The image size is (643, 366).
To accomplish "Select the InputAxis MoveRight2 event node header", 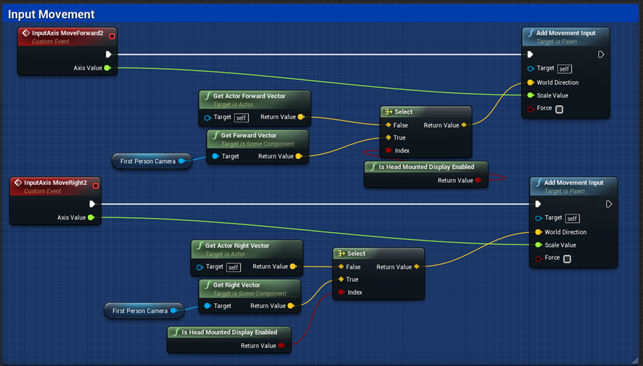I will 55,186.
